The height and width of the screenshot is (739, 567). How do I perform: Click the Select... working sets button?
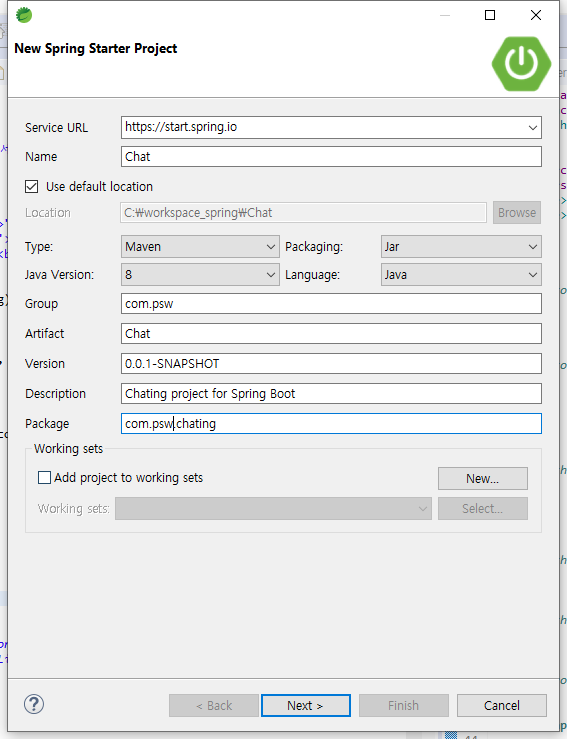[483, 509]
